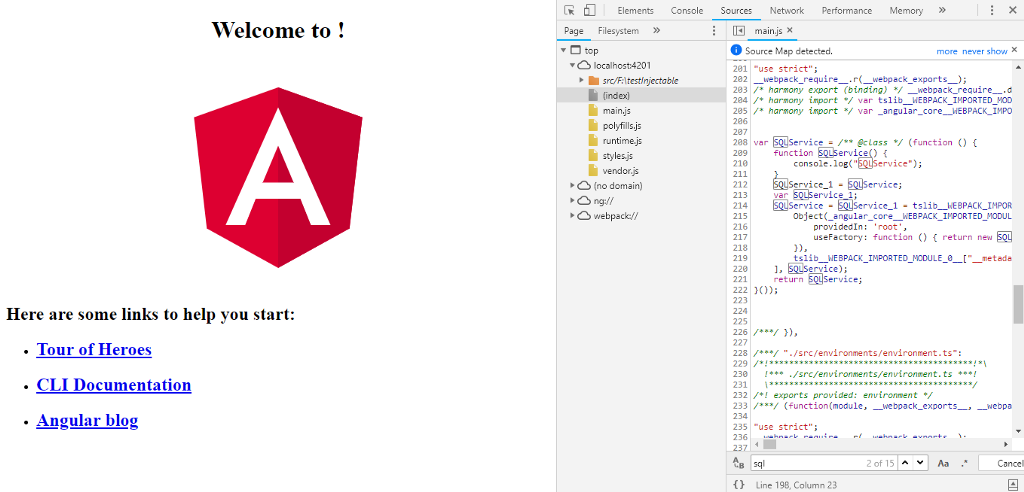Jump to previous search match
This screenshot has height=492, width=1024.
click(x=905, y=463)
